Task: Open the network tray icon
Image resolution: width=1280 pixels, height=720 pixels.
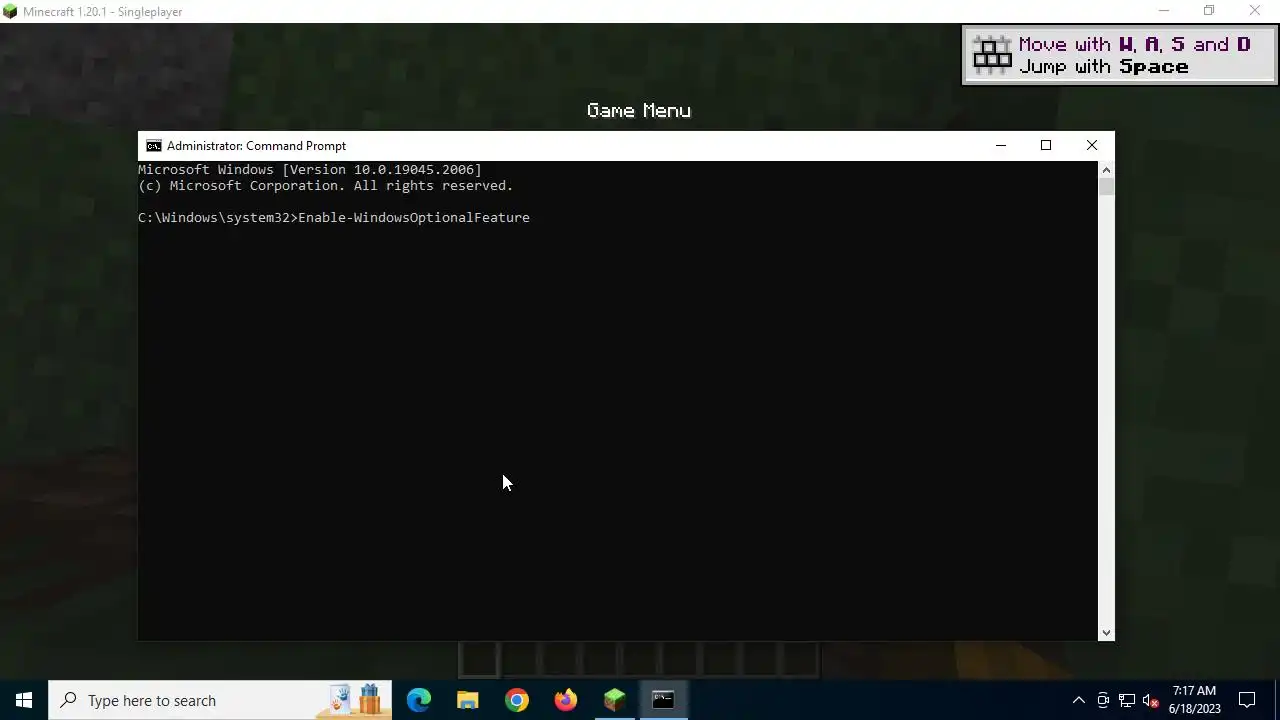Action: 1127,700
